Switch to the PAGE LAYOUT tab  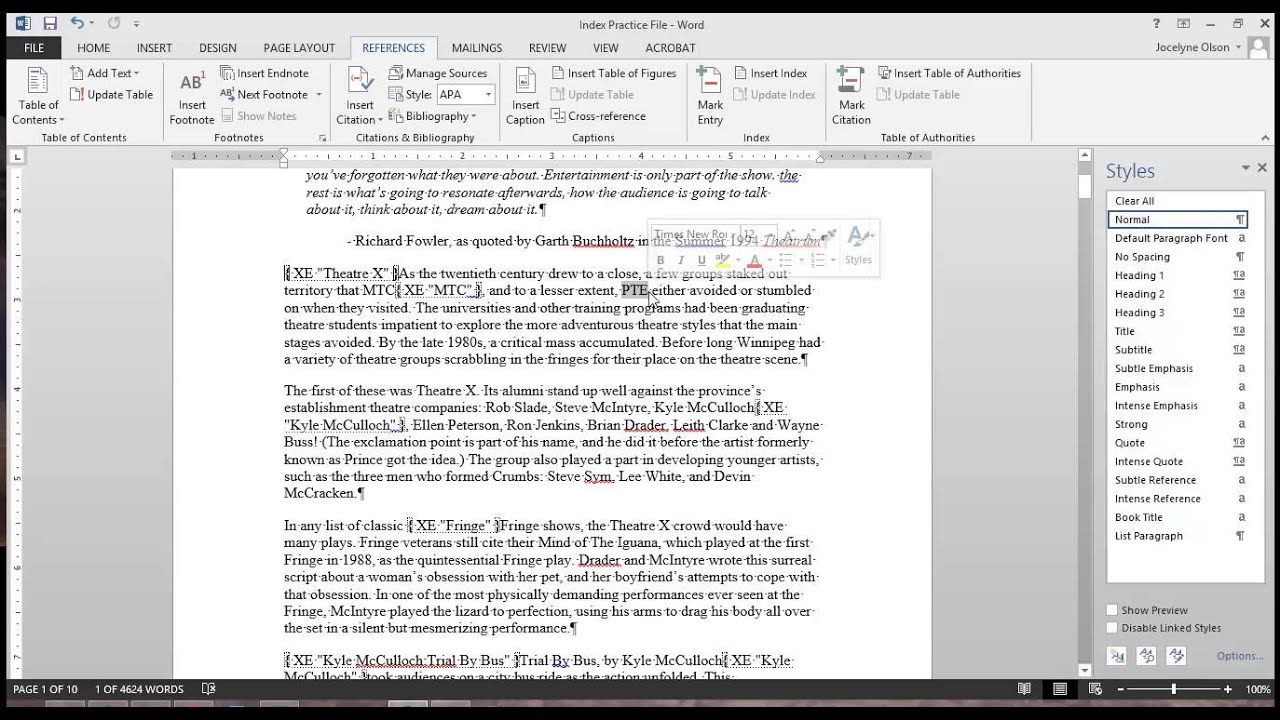coord(299,47)
